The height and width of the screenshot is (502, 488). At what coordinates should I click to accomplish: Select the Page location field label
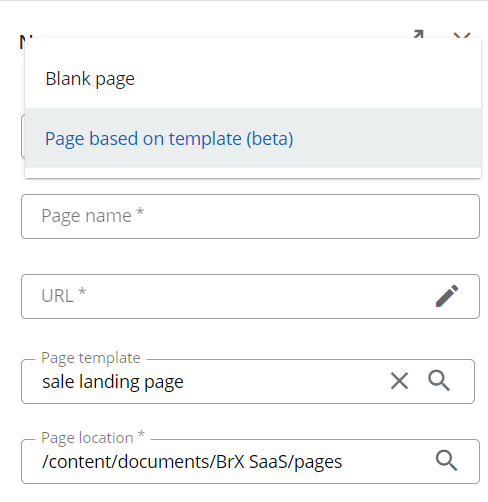pyautogui.click(x=93, y=438)
